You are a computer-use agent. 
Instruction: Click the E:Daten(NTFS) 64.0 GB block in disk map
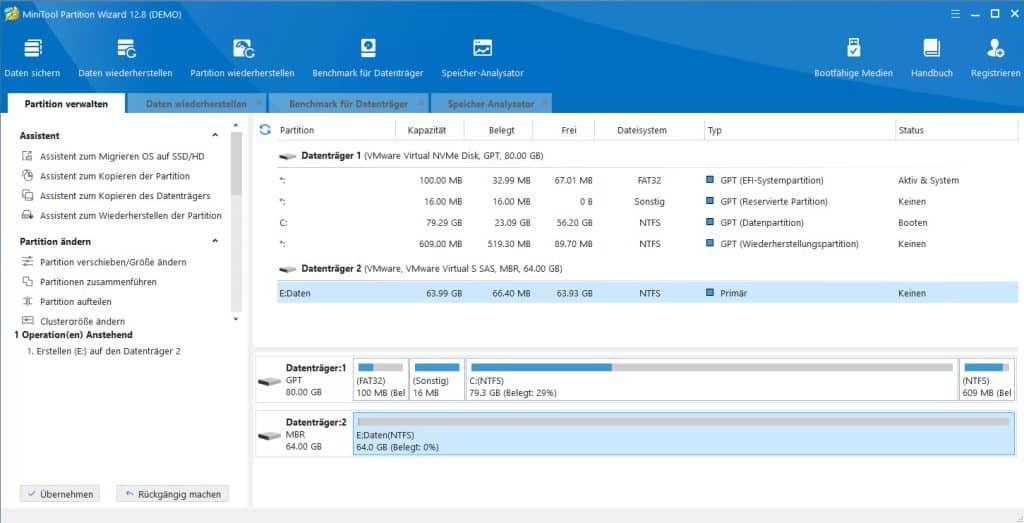[684, 434]
